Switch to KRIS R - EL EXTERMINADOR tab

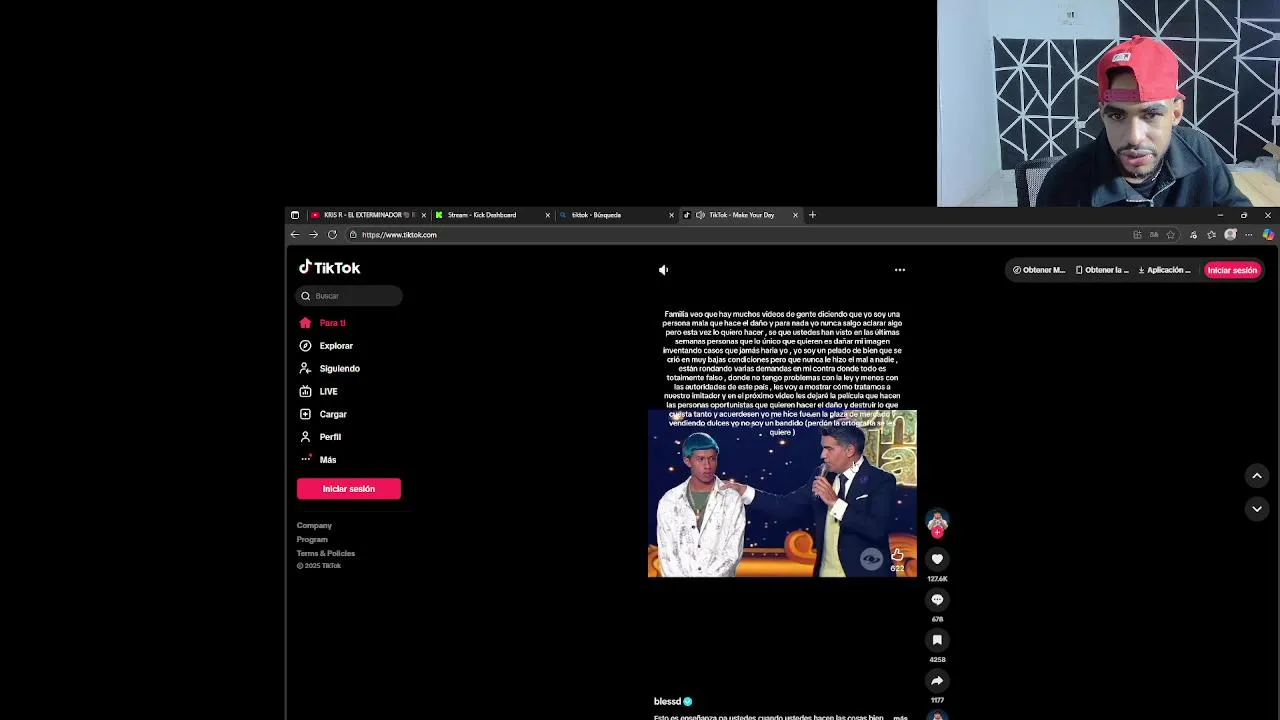(367, 215)
